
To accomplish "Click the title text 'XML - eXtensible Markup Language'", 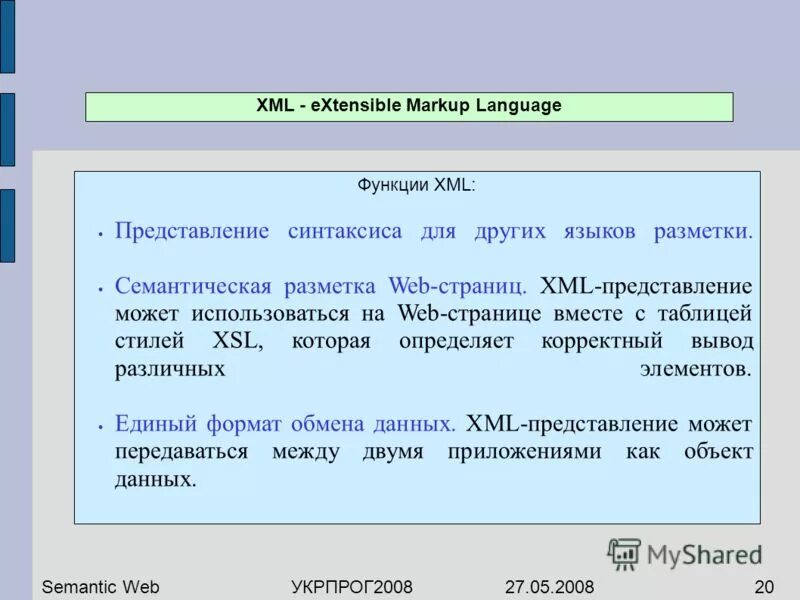I will [x=408, y=104].
